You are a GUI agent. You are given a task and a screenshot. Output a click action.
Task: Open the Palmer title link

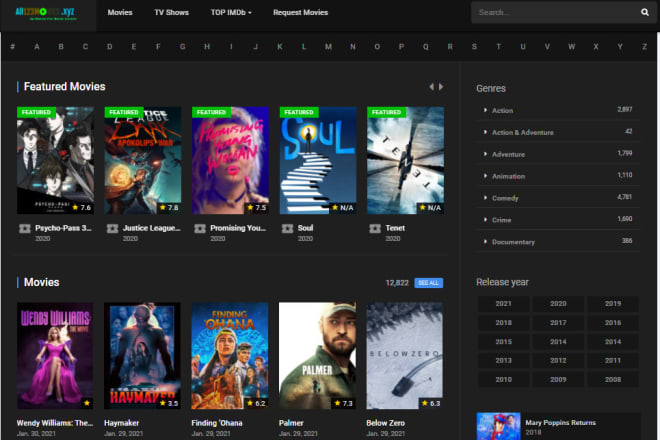(x=291, y=423)
